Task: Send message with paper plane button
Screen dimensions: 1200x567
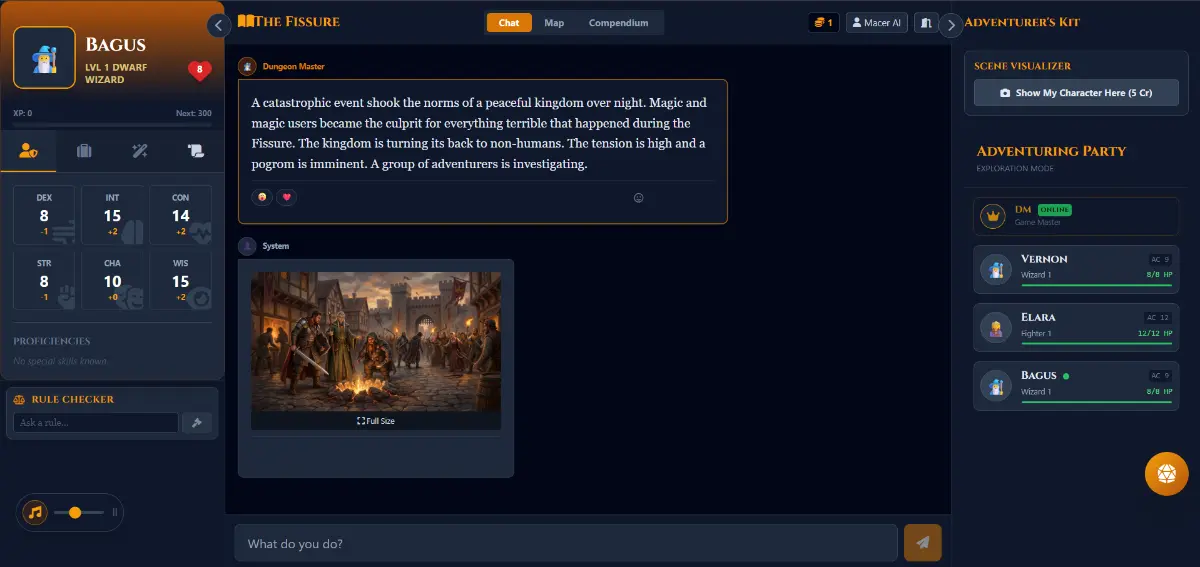Action: click(923, 543)
